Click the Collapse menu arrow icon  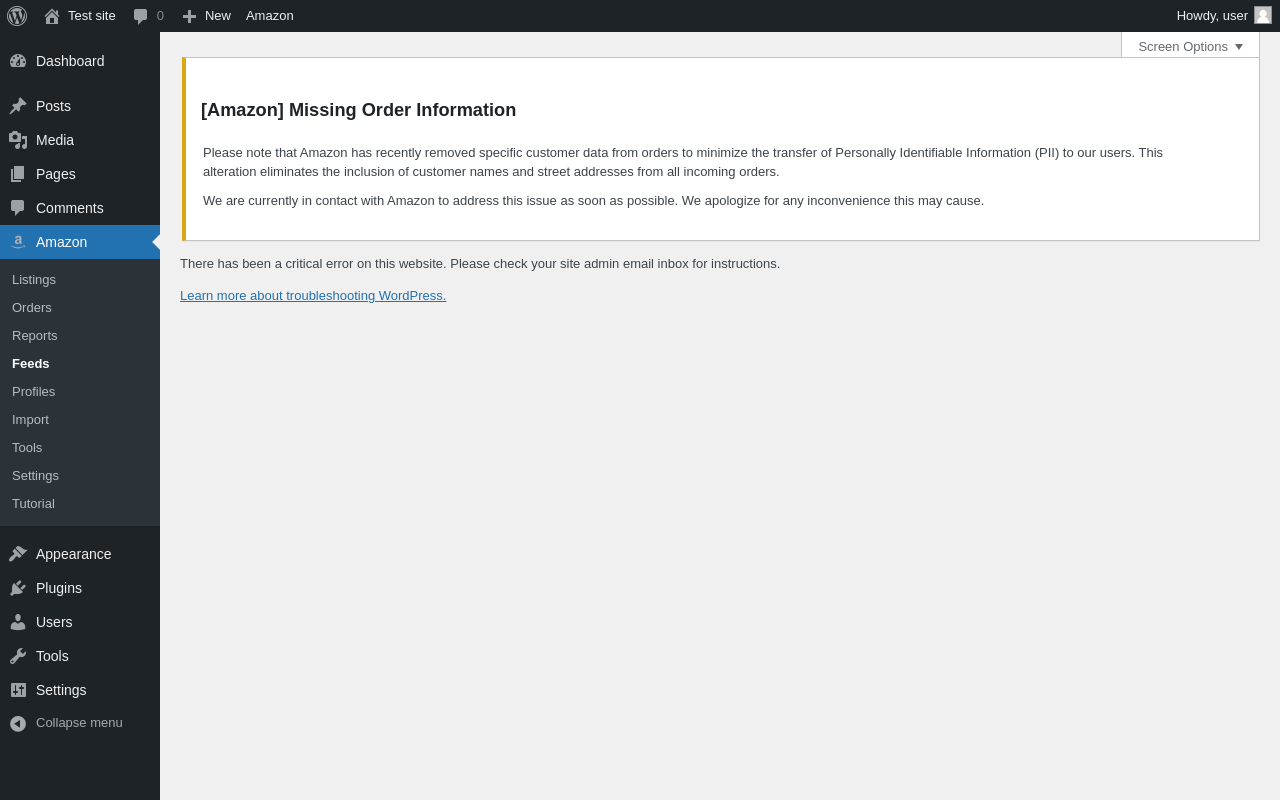(18, 723)
